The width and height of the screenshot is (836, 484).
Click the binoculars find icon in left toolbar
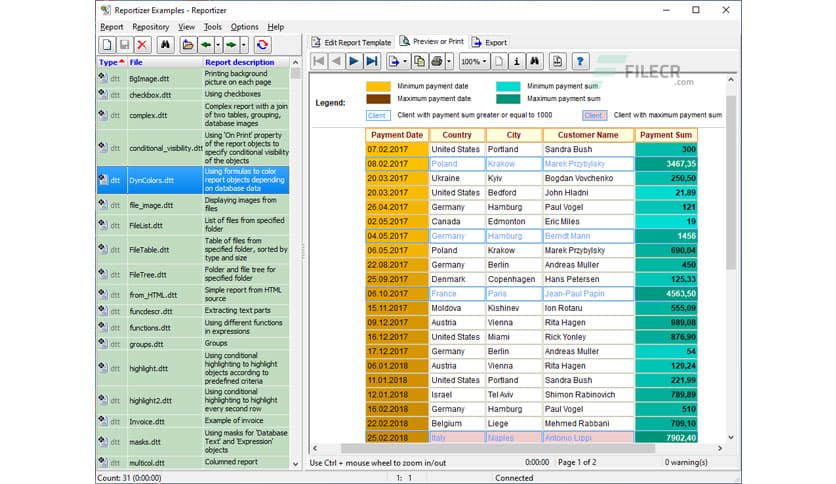(x=165, y=45)
